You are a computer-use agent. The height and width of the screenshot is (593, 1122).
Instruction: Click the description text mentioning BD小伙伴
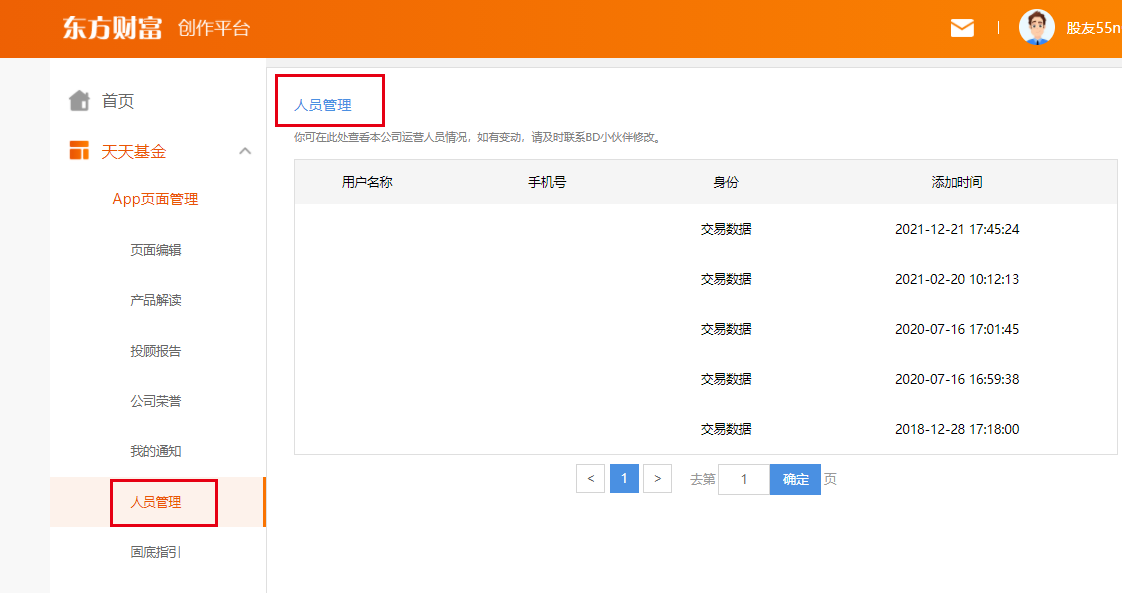[479, 137]
